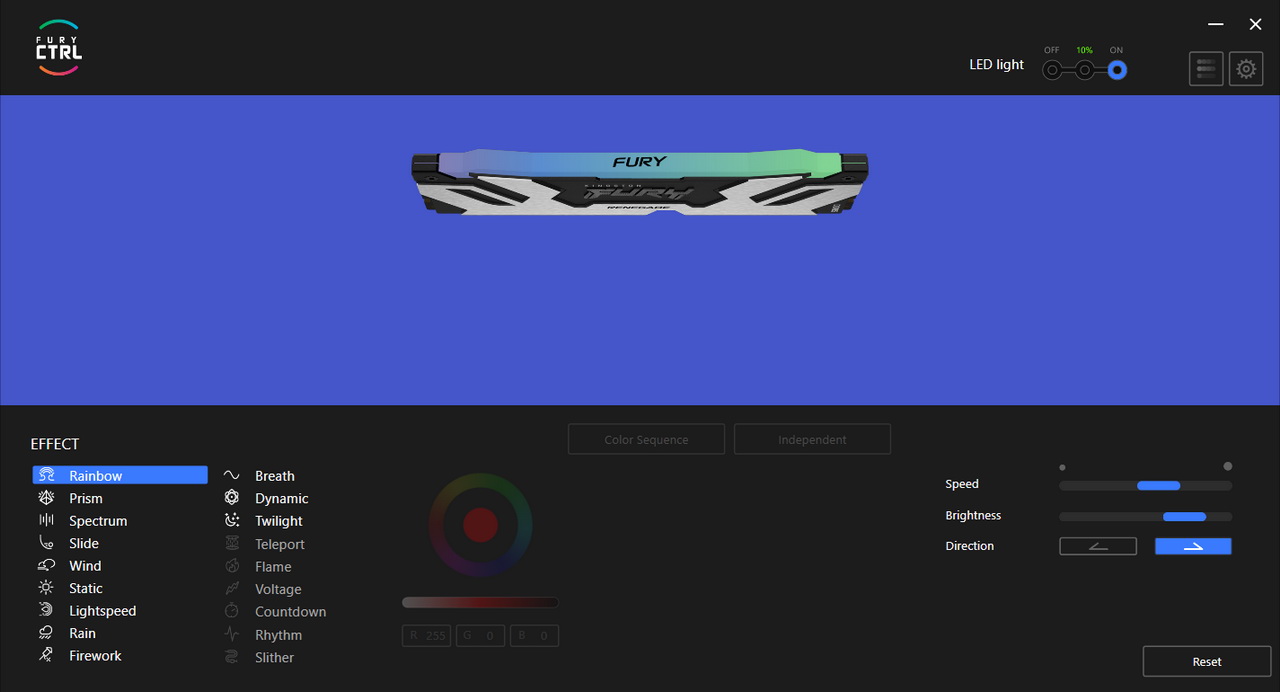Choose the Wind effect icon
The image size is (1280, 692).
(46, 565)
